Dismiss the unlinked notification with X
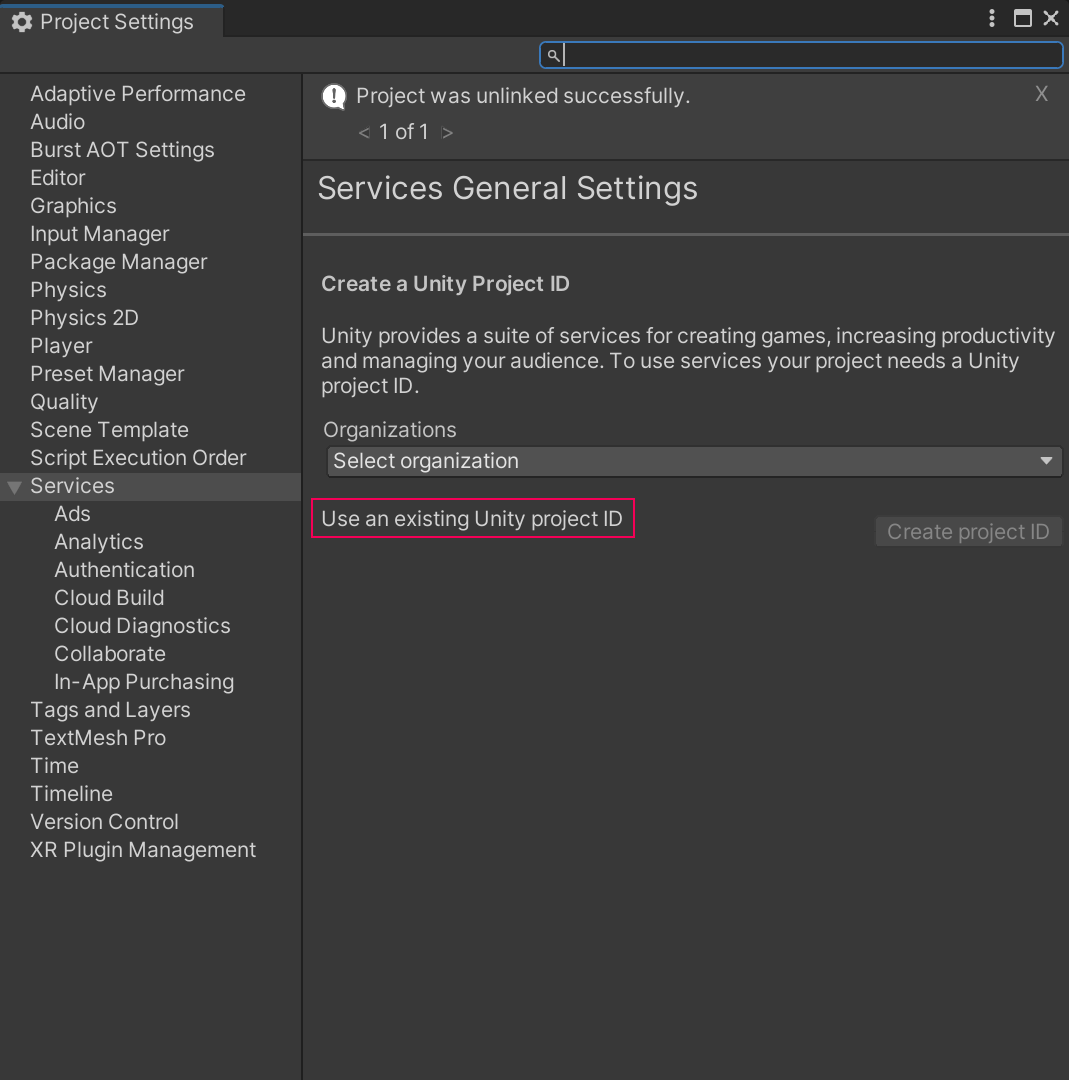 [1041, 94]
